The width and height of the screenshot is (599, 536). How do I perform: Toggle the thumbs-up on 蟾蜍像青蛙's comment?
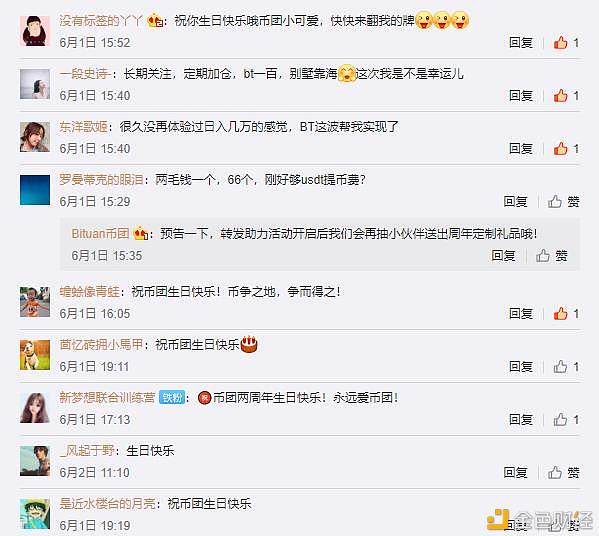coord(566,314)
